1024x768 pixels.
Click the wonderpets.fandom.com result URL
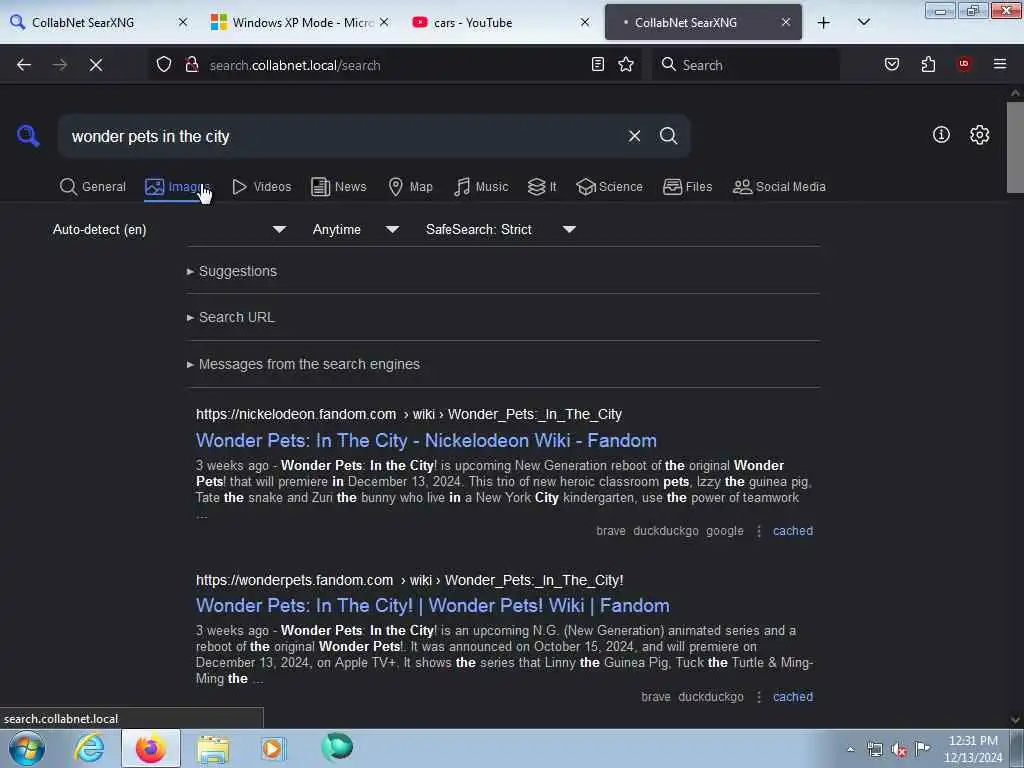point(409,581)
